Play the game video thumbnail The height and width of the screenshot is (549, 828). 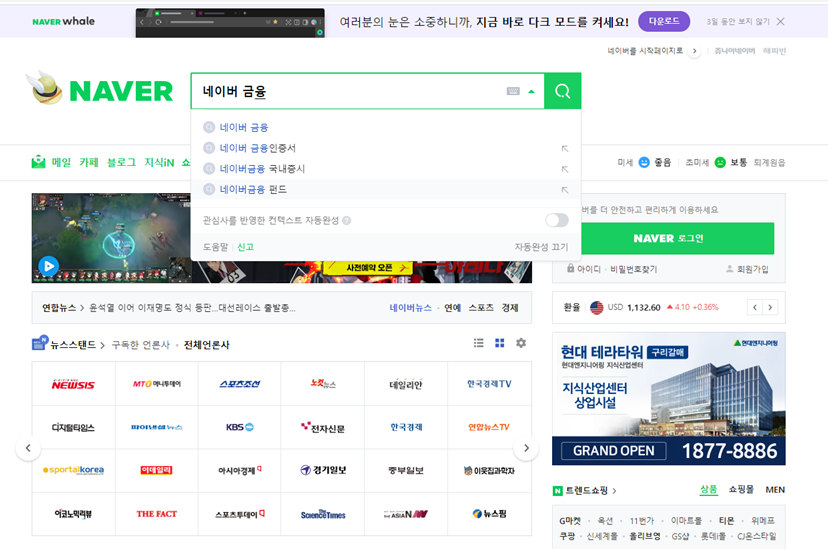[49, 266]
